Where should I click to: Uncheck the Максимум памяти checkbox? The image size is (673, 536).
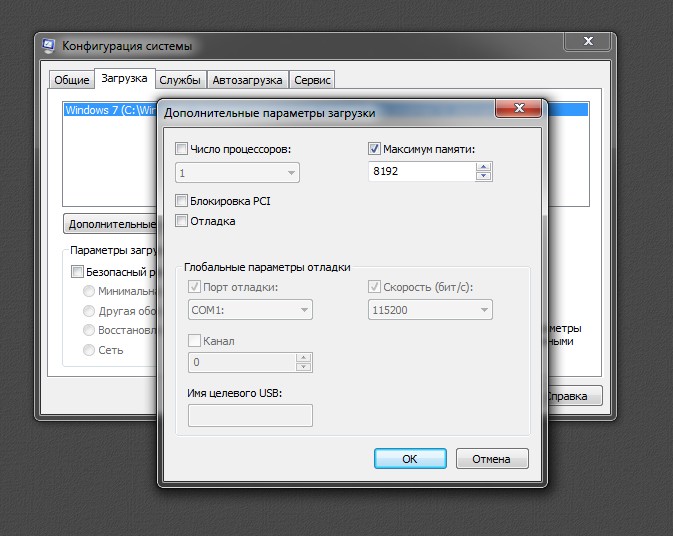(x=374, y=149)
